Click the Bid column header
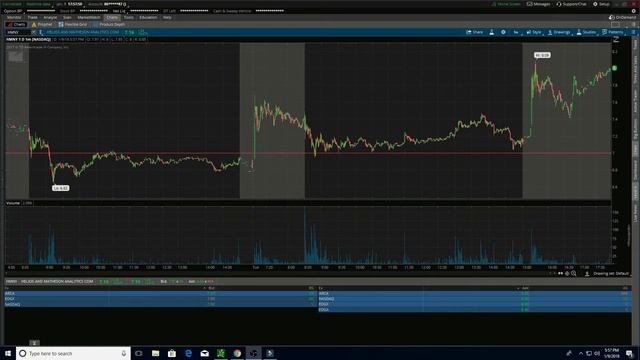Viewport: 640px width, 360px height. (x=211, y=288)
